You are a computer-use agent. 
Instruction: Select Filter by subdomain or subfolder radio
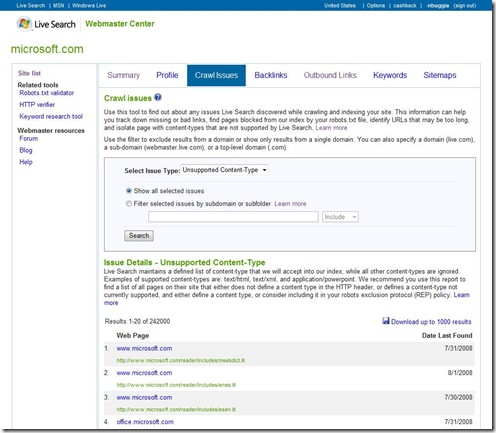(x=129, y=203)
